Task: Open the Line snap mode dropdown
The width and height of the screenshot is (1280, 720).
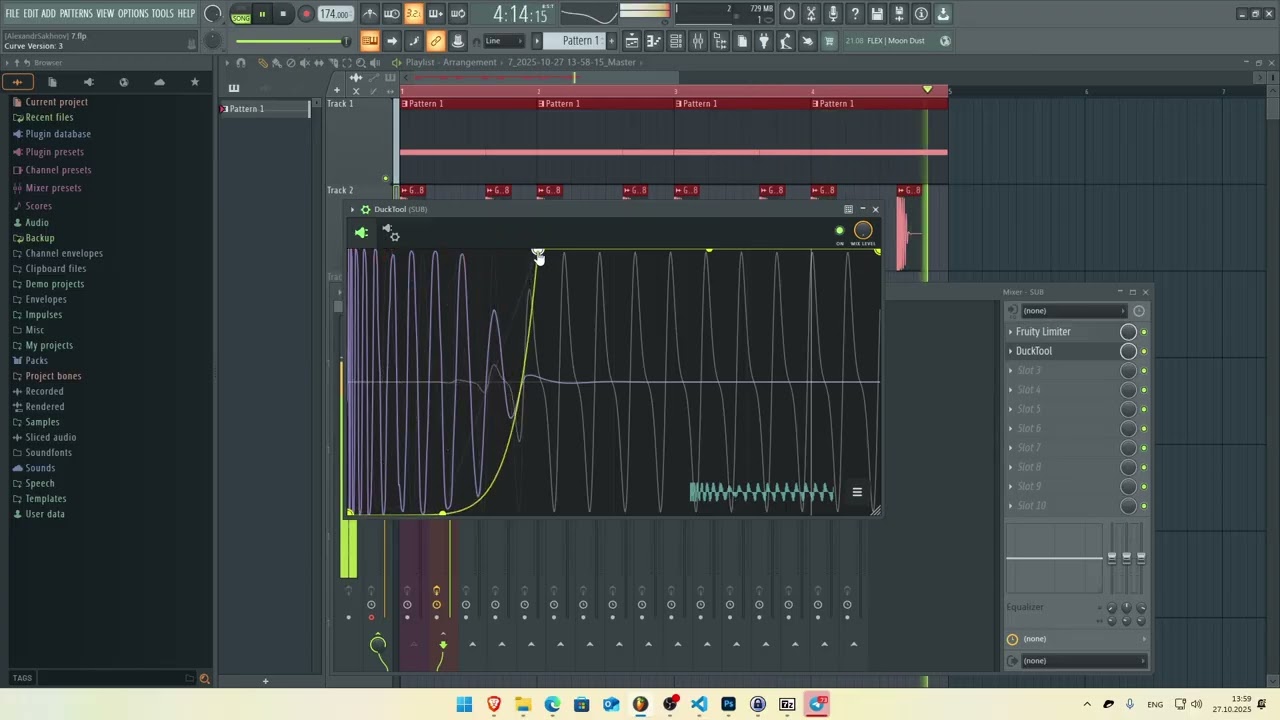Action: pos(503,41)
